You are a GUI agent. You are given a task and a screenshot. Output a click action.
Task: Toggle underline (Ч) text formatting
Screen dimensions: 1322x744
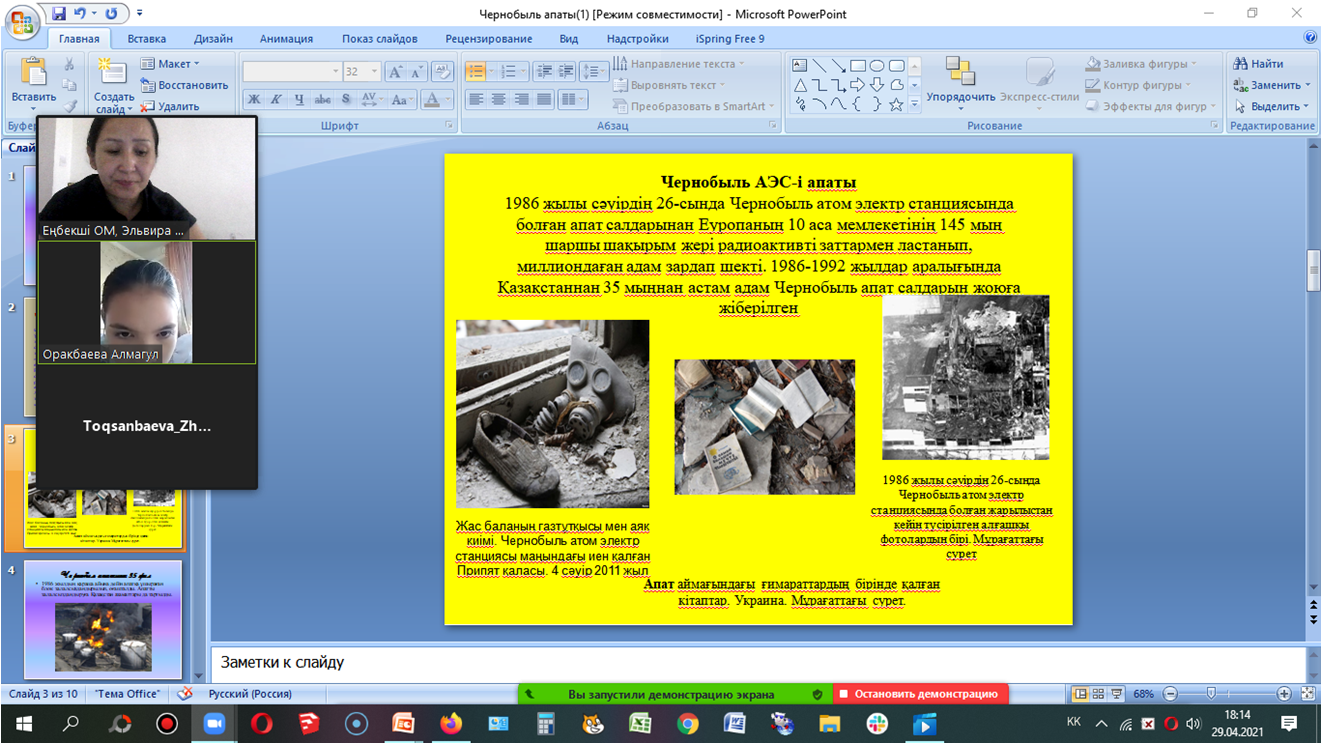pos(299,100)
